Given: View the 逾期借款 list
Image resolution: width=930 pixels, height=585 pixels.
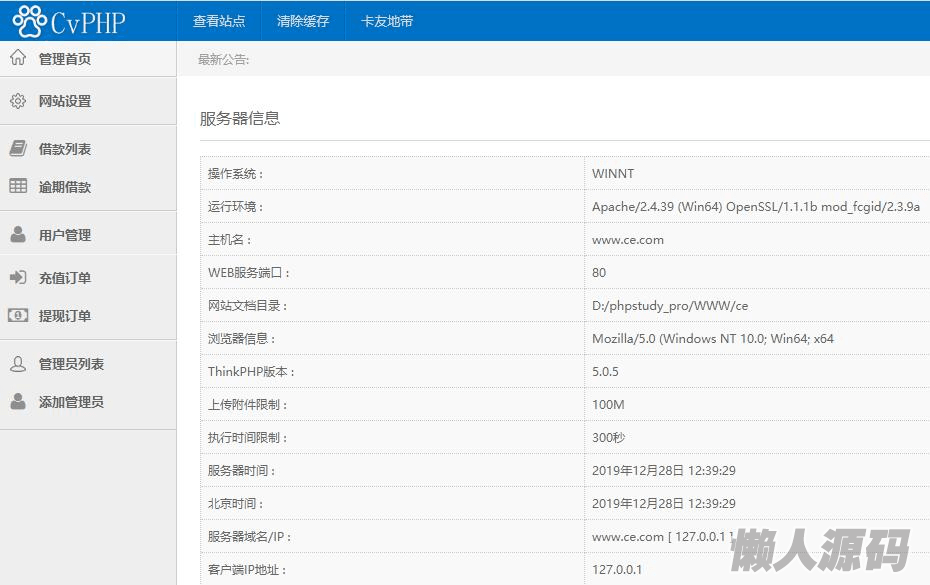Looking at the screenshot, I should (65, 187).
